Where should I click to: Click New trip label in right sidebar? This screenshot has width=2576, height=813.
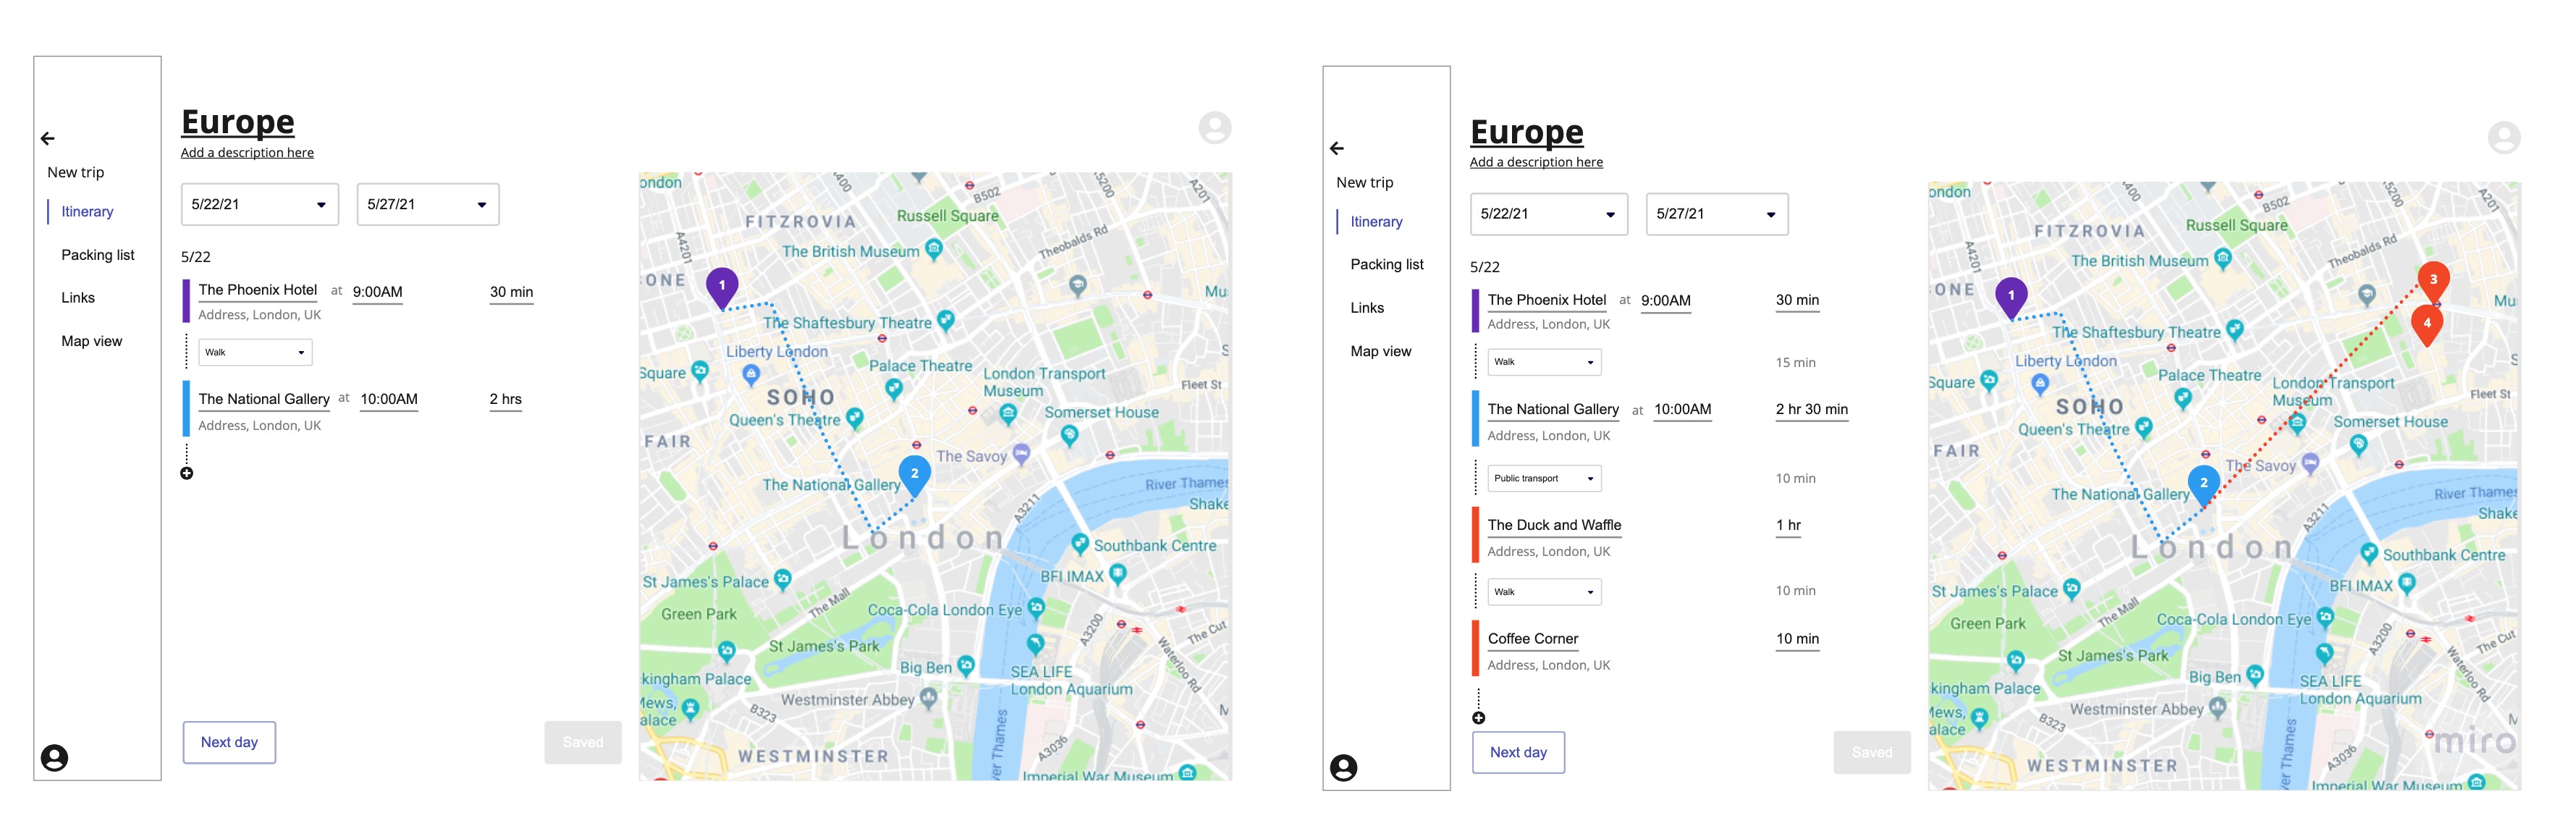1365,183
